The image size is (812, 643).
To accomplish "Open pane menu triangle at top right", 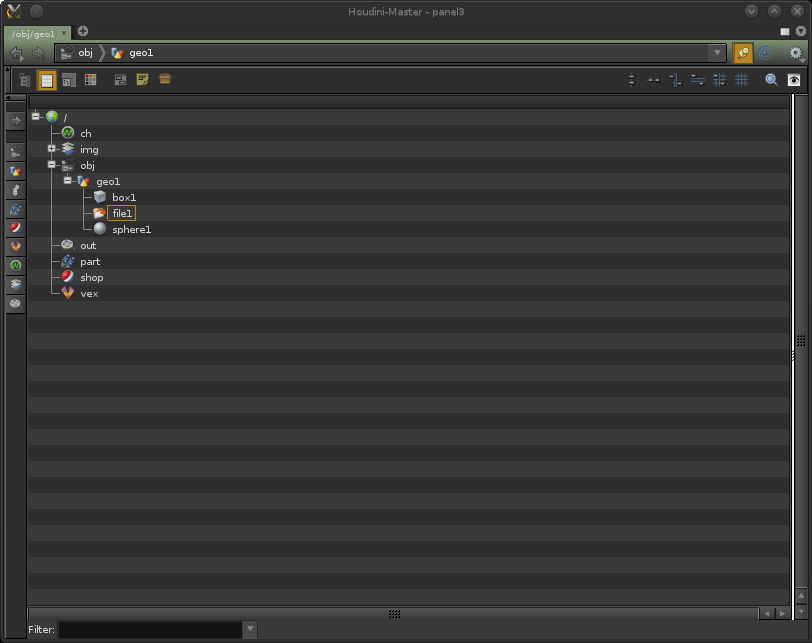I will click(x=801, y=32).
